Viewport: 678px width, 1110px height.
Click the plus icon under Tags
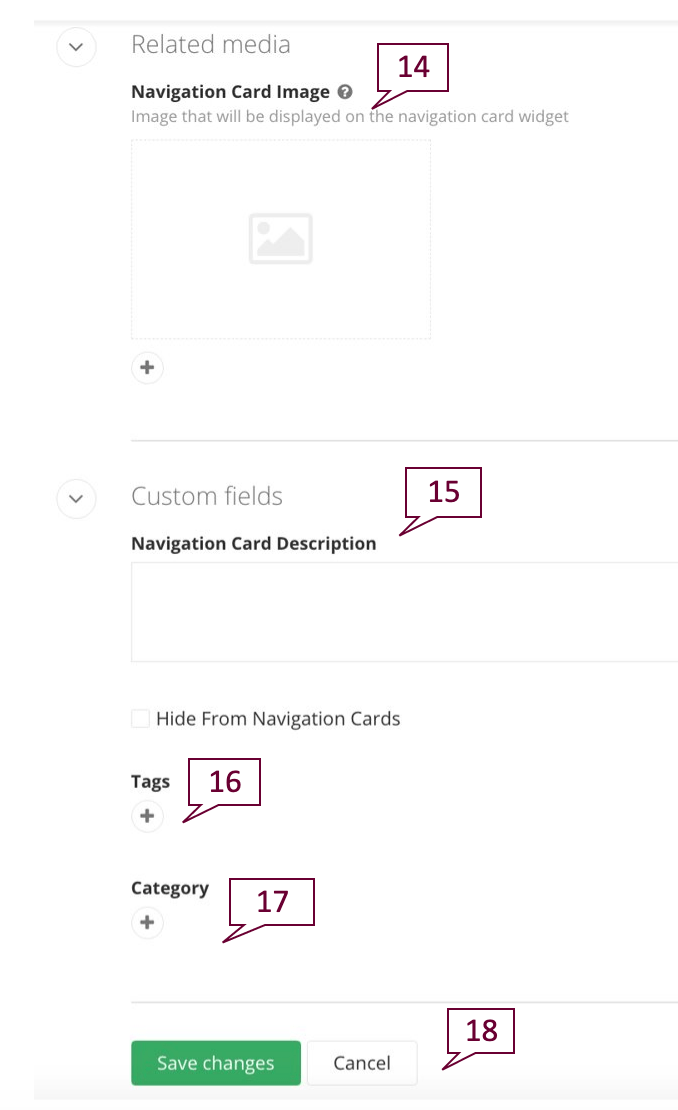click(147, 816)
